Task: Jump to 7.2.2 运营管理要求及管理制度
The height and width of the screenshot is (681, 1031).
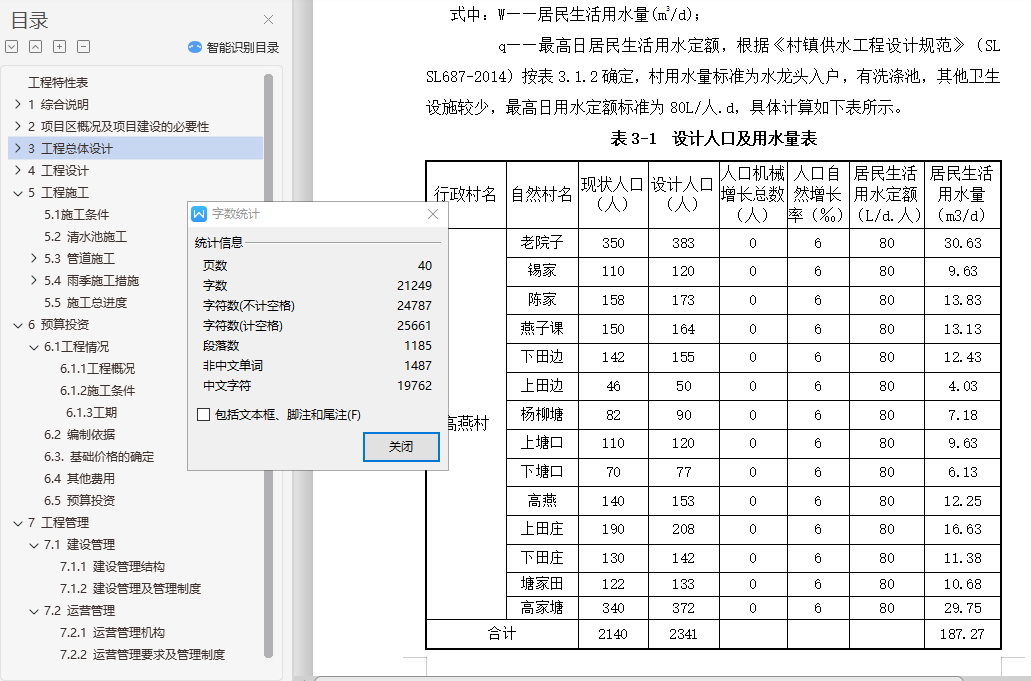Action: (x=142, y=655)
